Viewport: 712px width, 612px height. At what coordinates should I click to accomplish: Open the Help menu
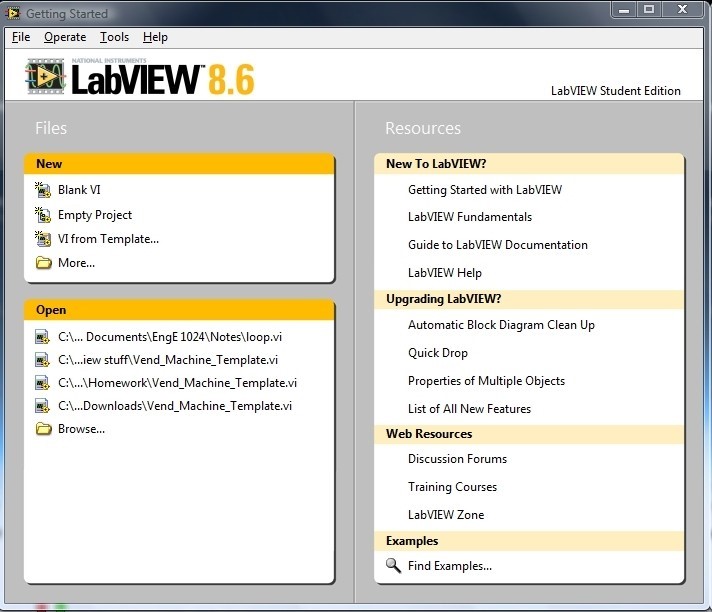pyautogui.click(x=155, y=37)
